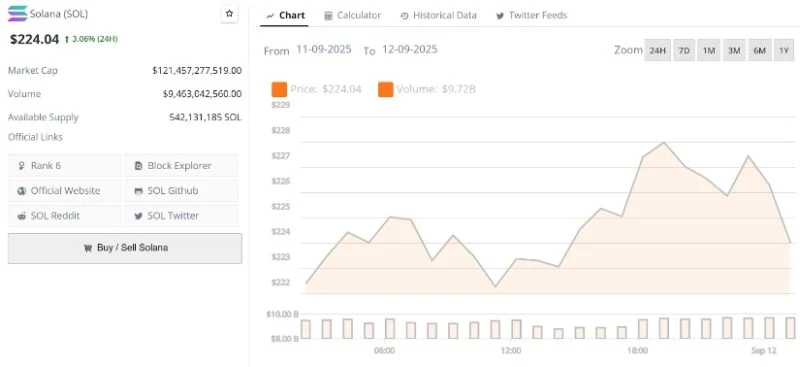800x367 pixels.
Task: Click the Calculator tab icon
Action: pos(329,16)
